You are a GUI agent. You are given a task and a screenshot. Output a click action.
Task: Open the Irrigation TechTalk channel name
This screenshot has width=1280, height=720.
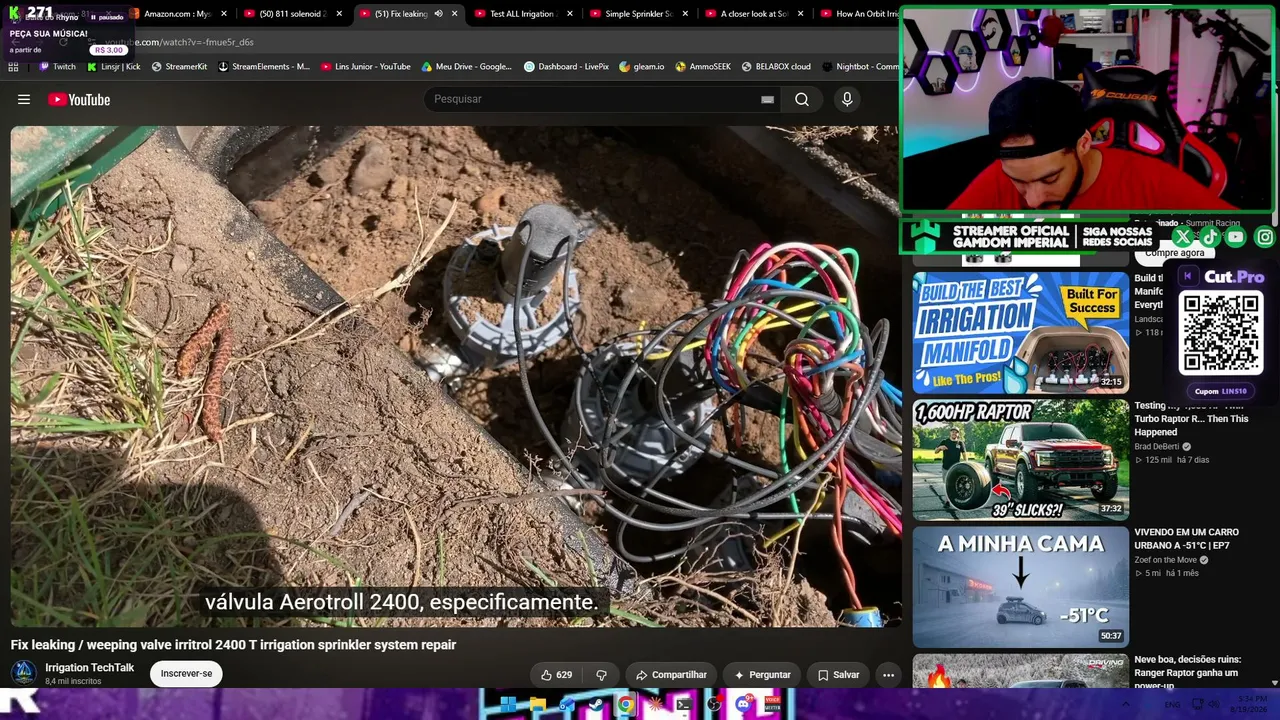(89, 668)
